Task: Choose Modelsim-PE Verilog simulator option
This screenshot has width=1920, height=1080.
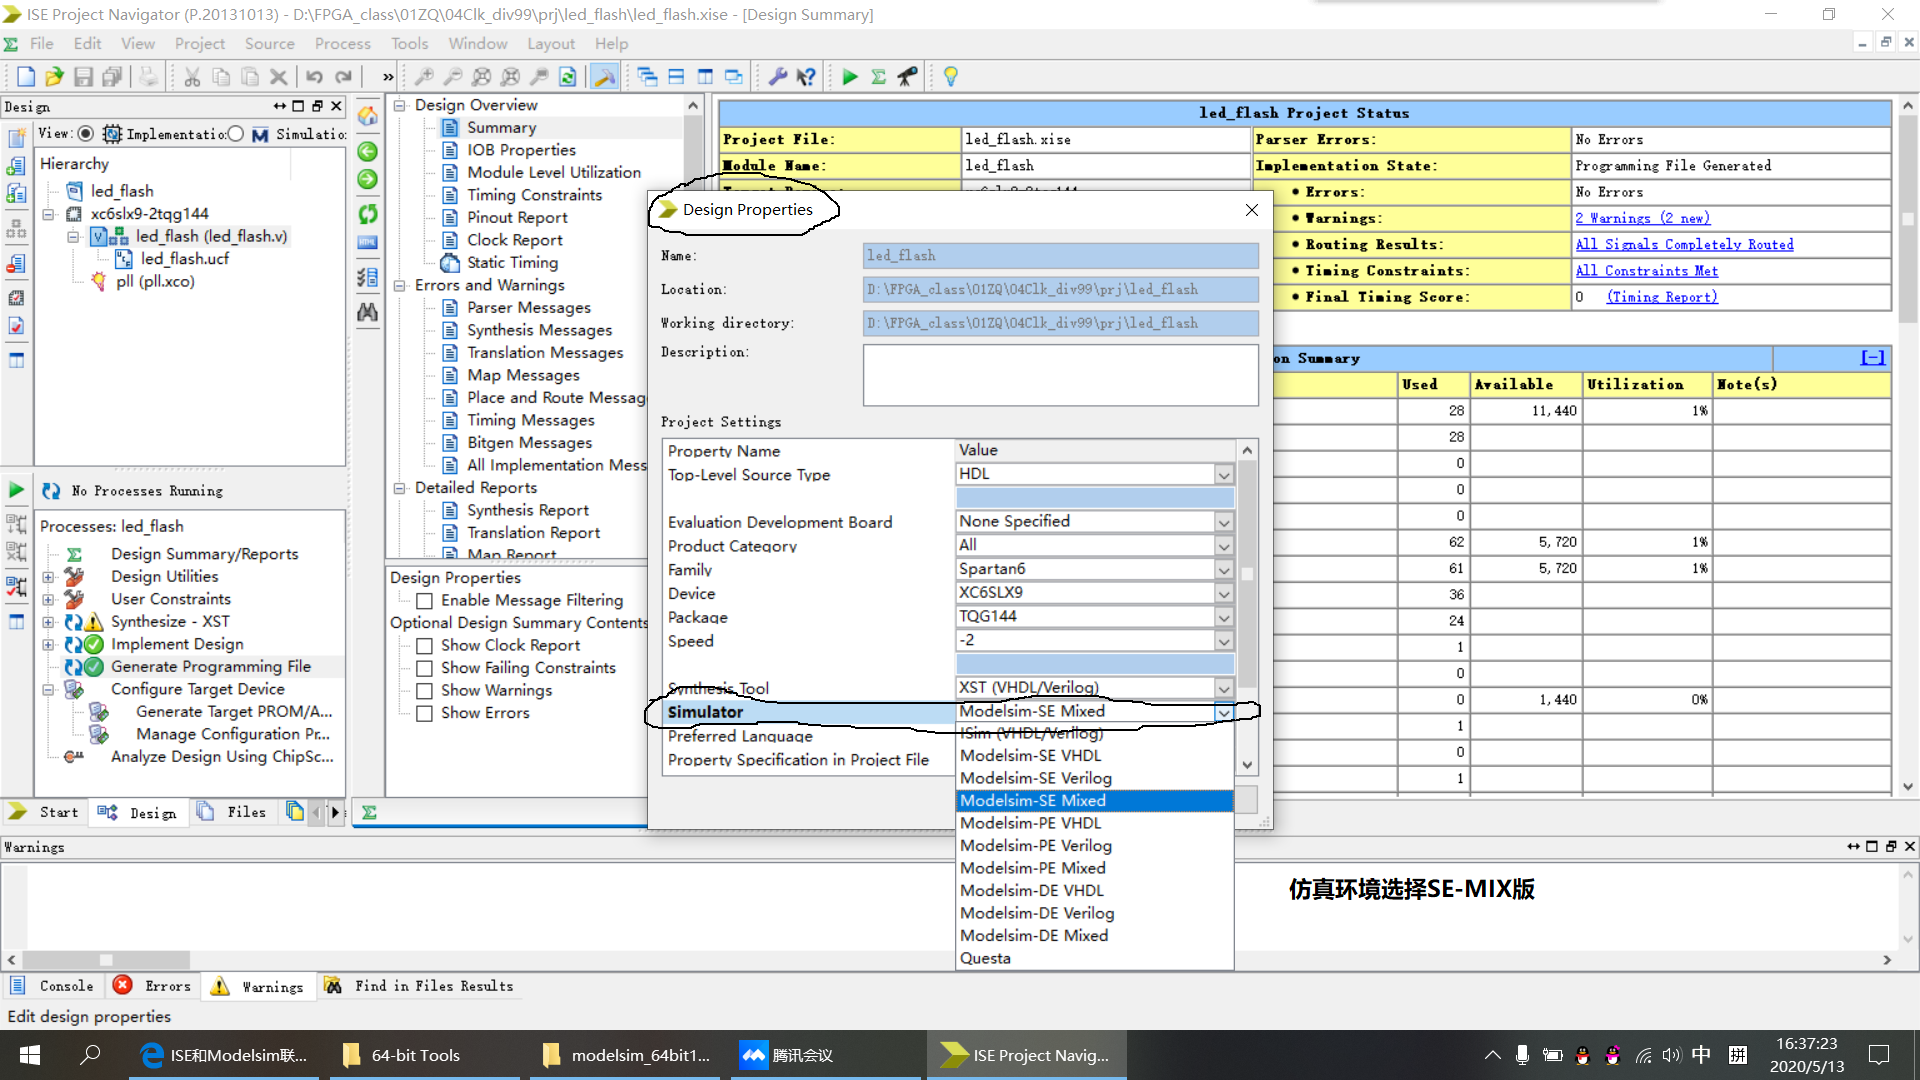Action: 1095,846
